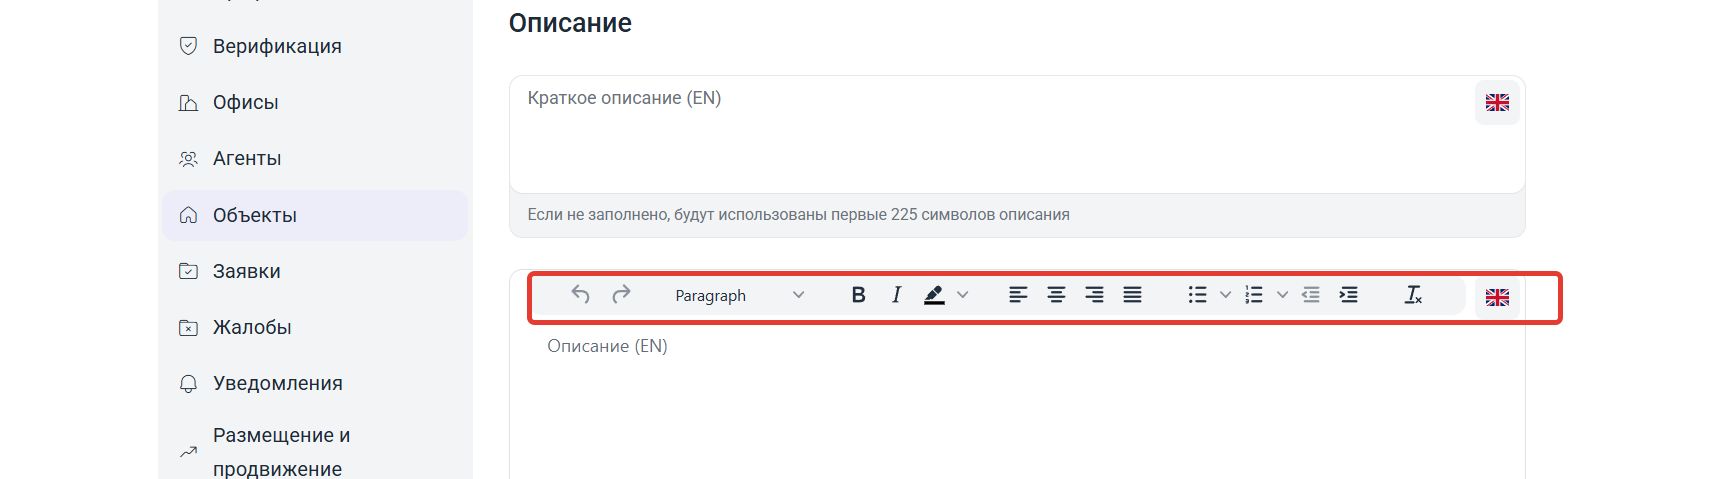Center align the text

coord(1056,295)
